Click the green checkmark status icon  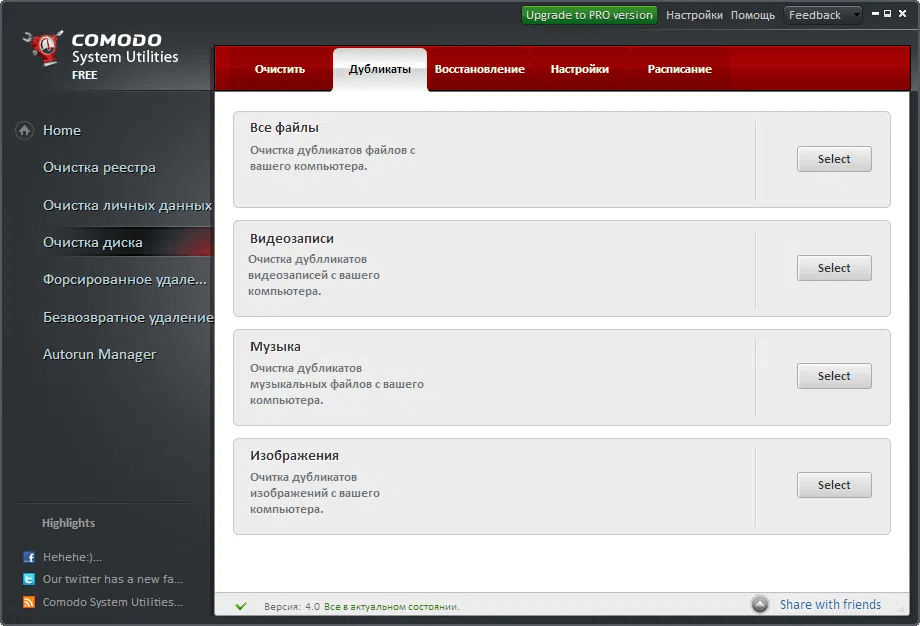point(241,606)
